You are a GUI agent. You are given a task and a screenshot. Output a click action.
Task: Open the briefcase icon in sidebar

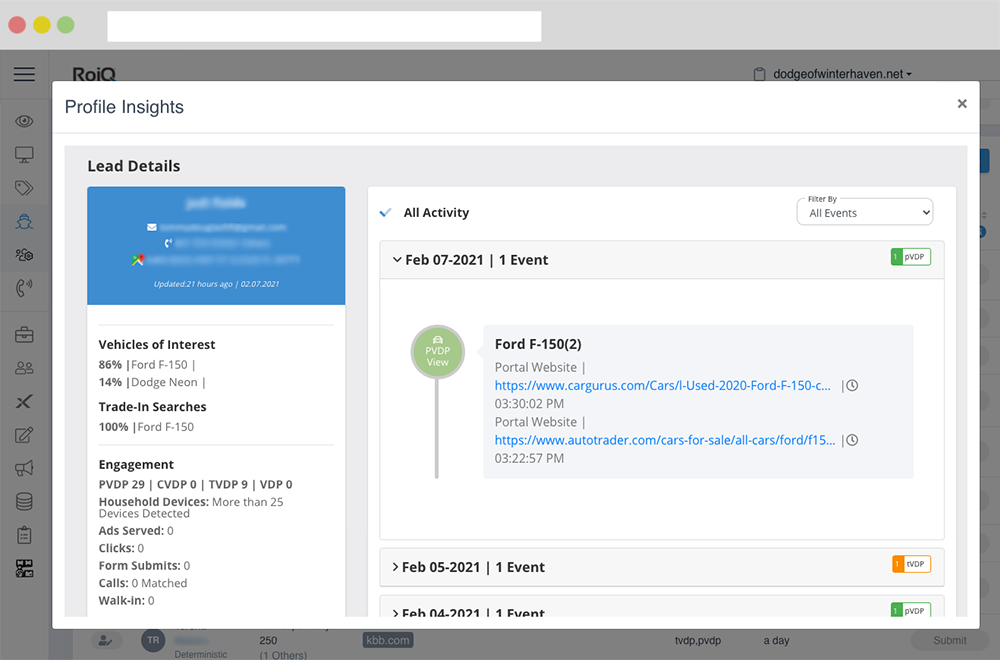24,335
